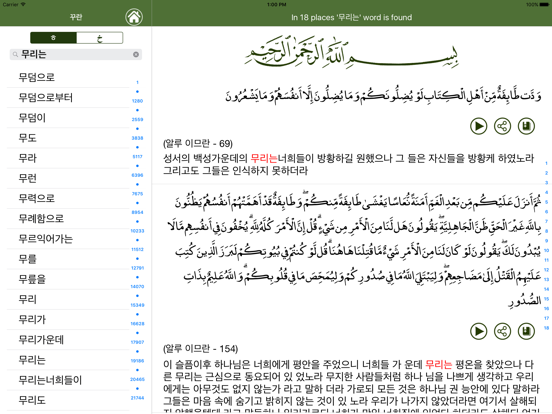The width and height of the screenshot is (552, 414).
Task: Tap the red 무리는 highlight in verse 154
Action: [x=438, y=364]
